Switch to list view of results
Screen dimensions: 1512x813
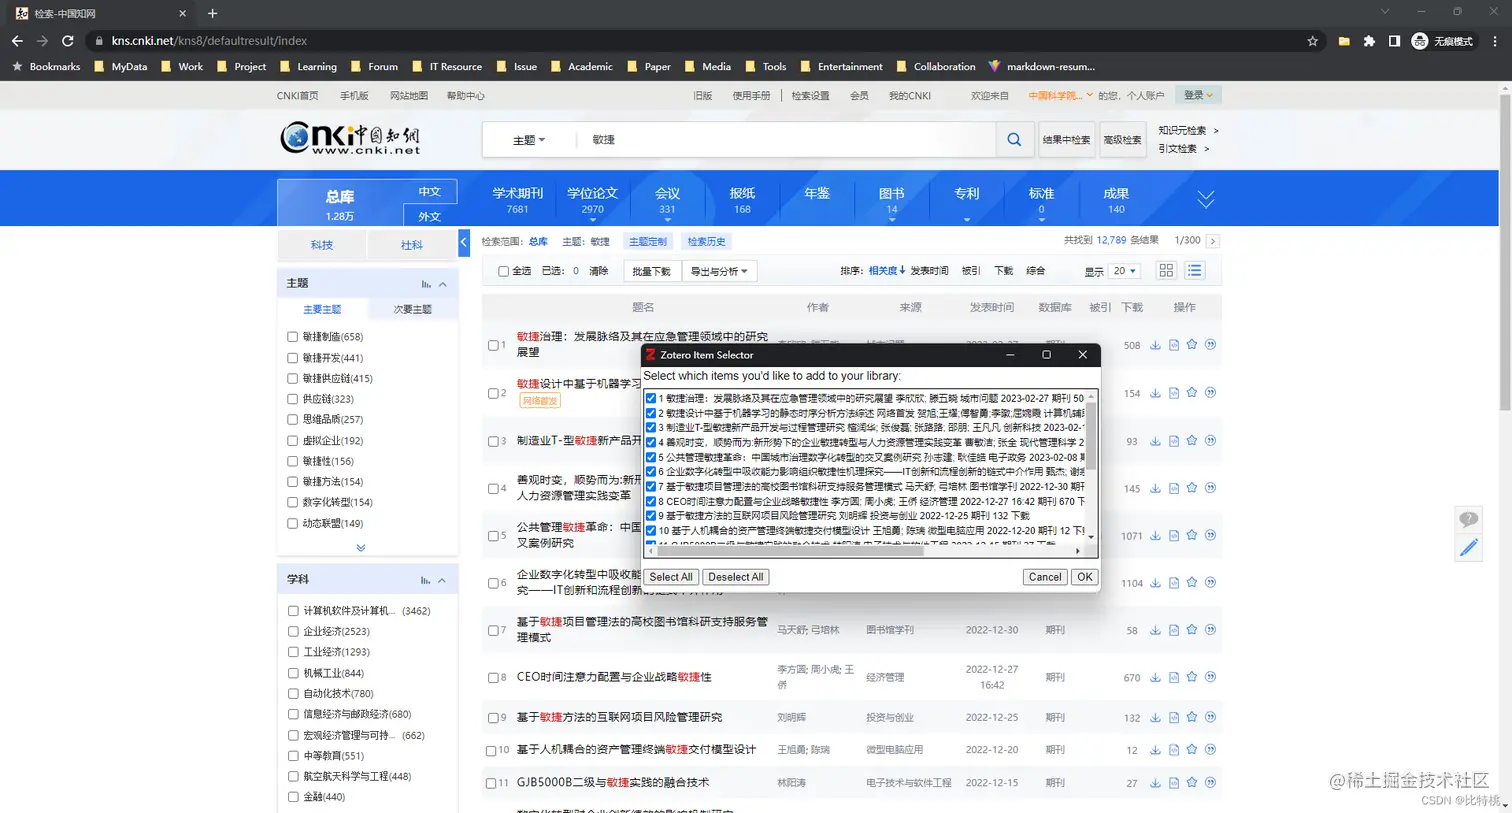coord(1194,270)
